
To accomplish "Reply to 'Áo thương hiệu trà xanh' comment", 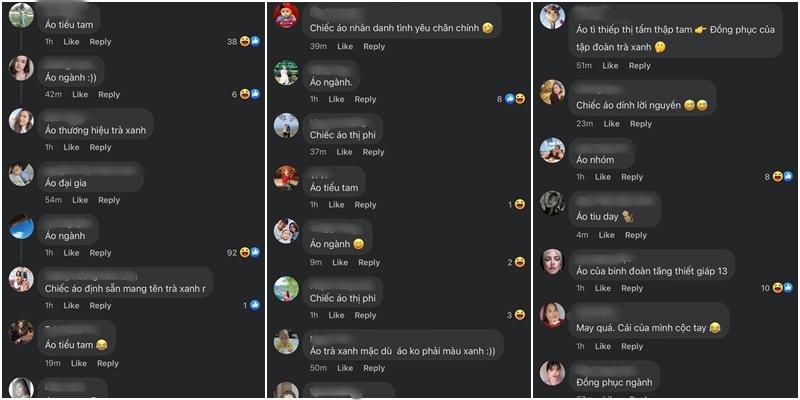I will (100, 147).
